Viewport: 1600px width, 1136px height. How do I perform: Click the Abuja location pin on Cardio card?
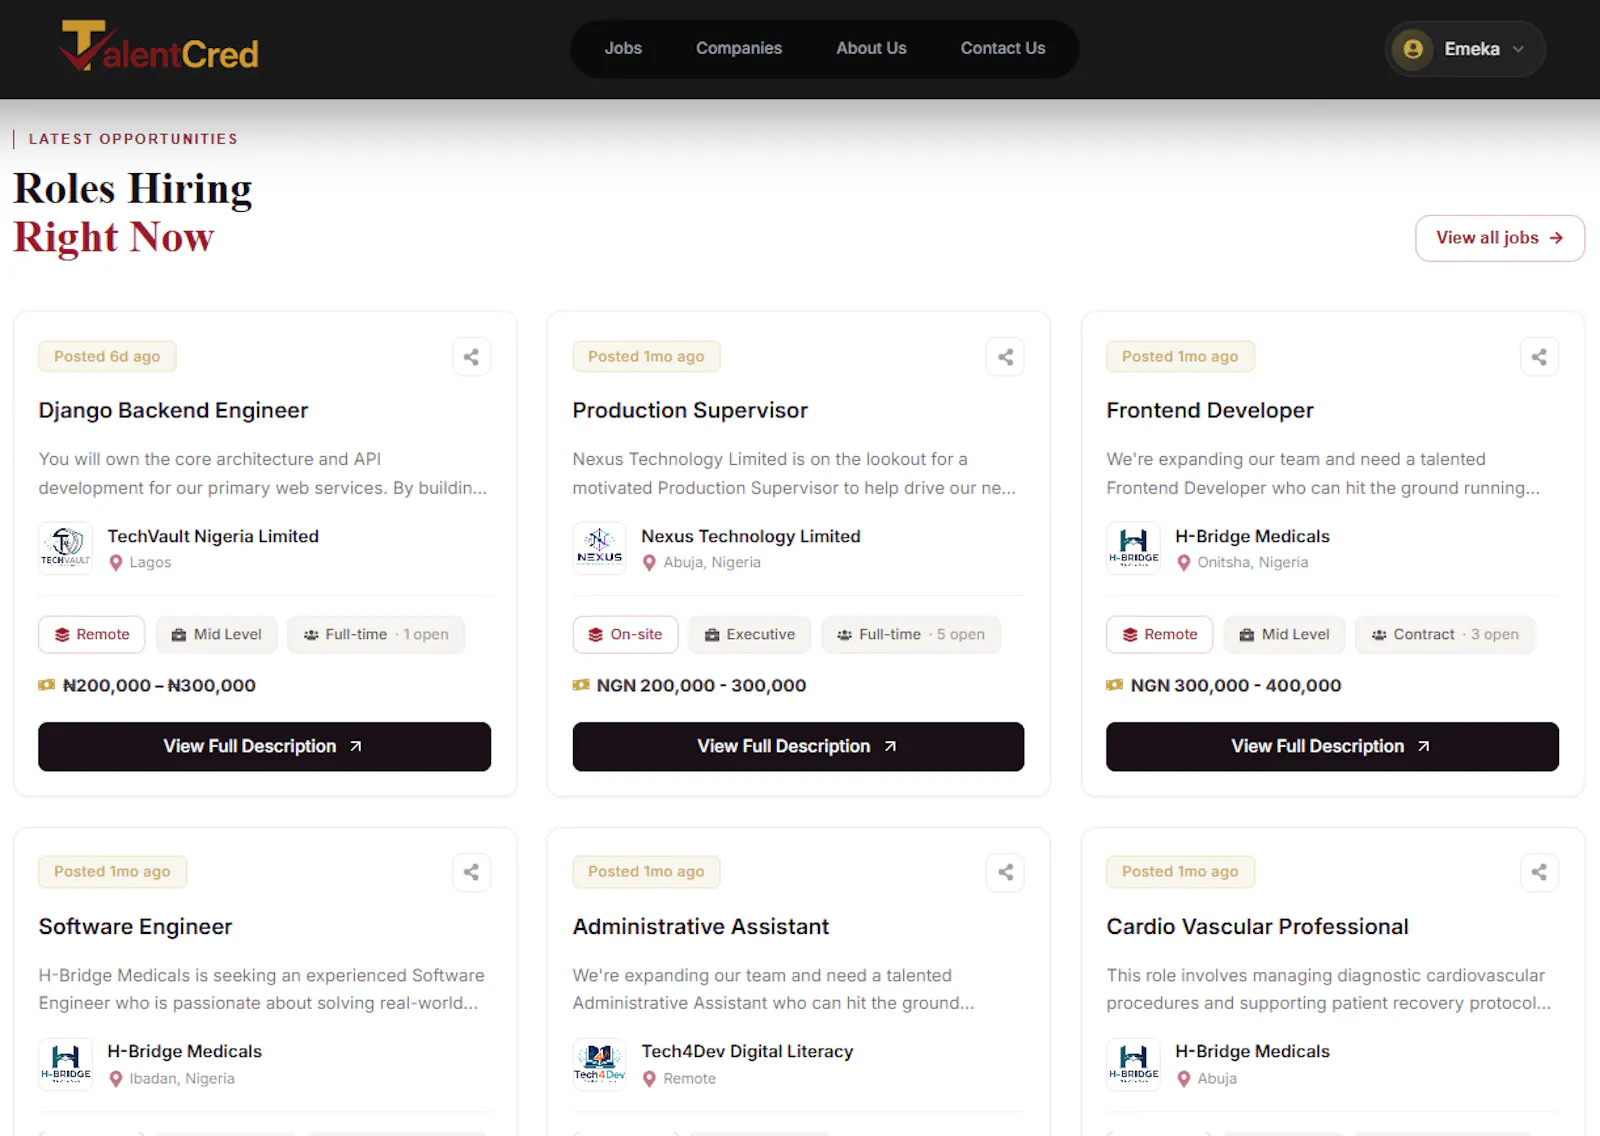1184,1079
